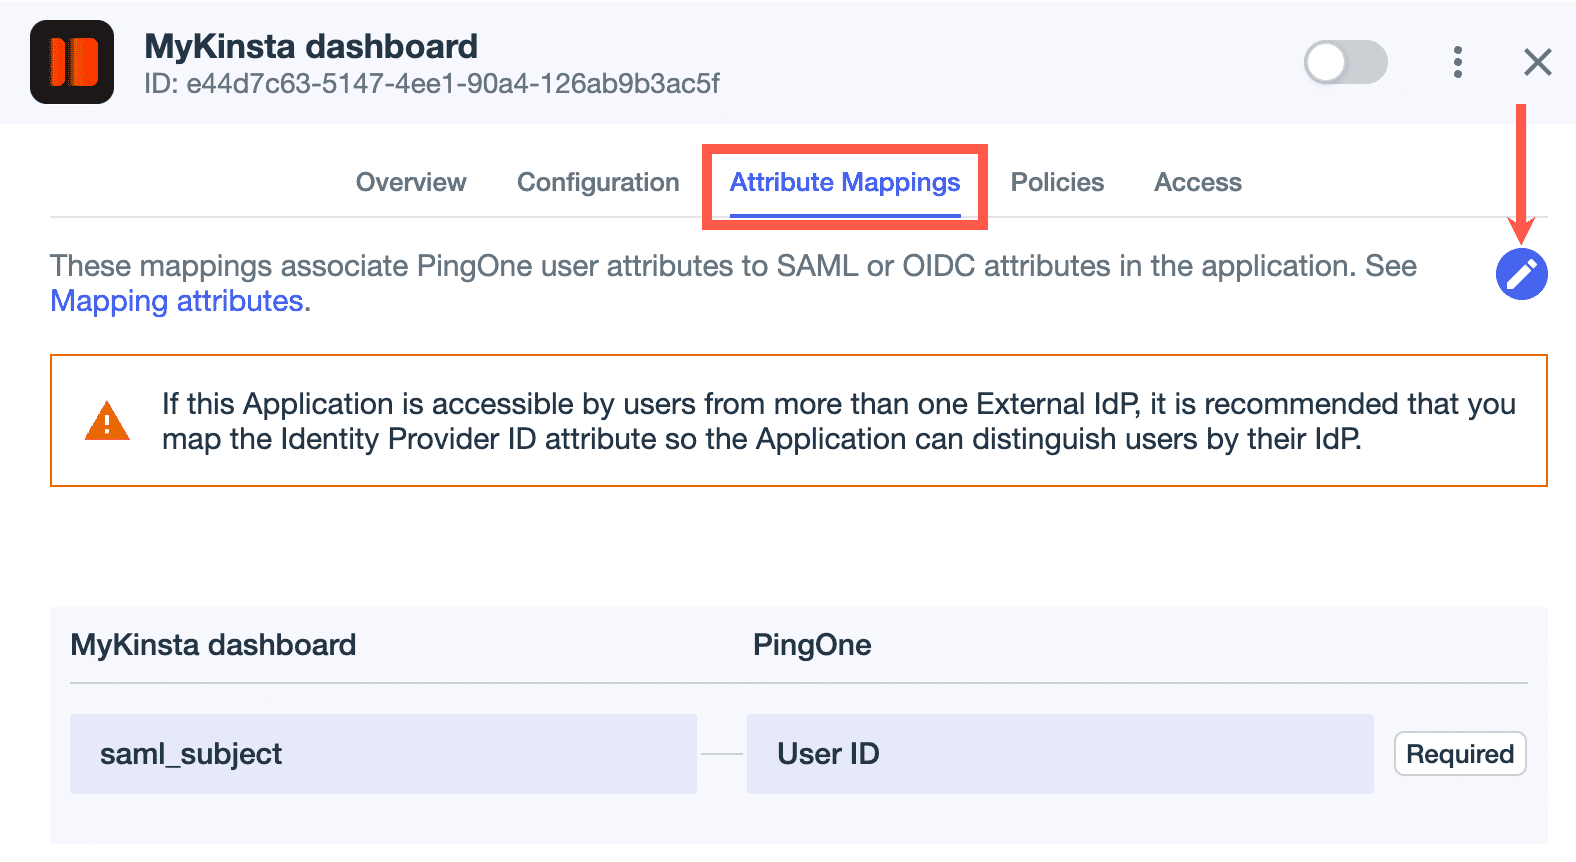Click the Required label on the User ID mapping
This screenshot has height=862, width=1576.
click(x=1459, y=754)
